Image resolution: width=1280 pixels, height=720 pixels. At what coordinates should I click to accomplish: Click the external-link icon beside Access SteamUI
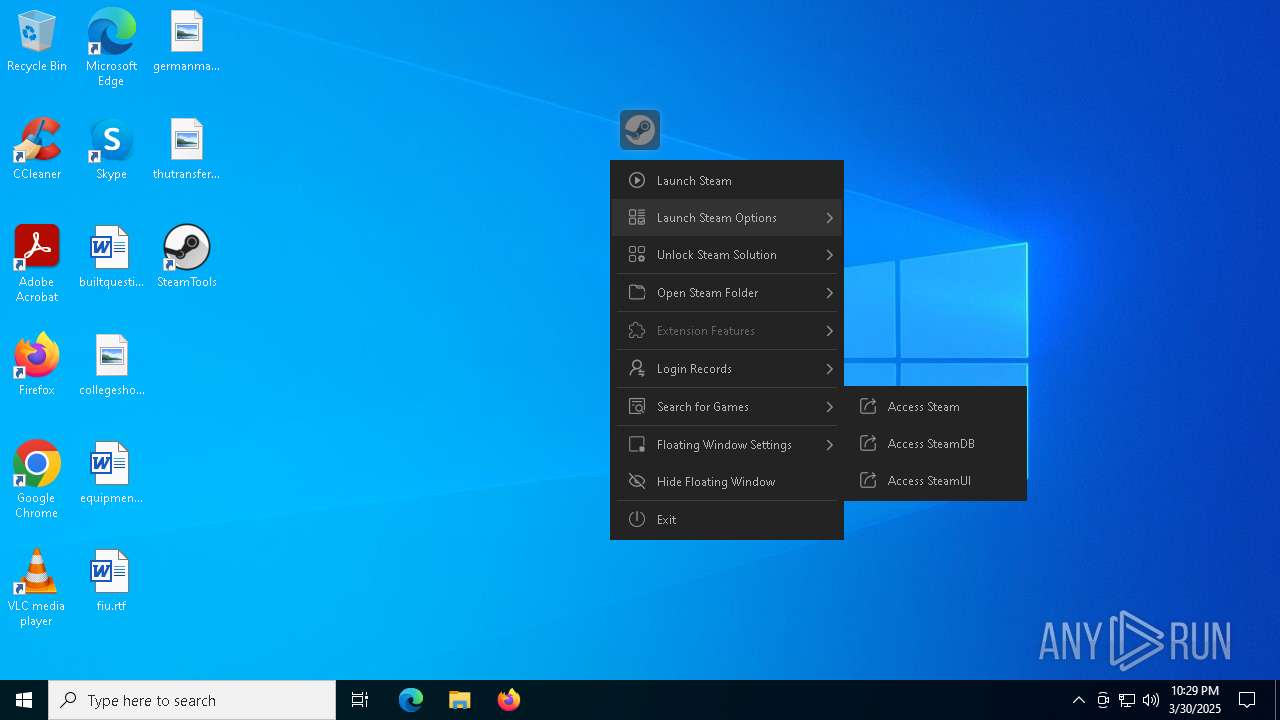click(x=868, y=480)
